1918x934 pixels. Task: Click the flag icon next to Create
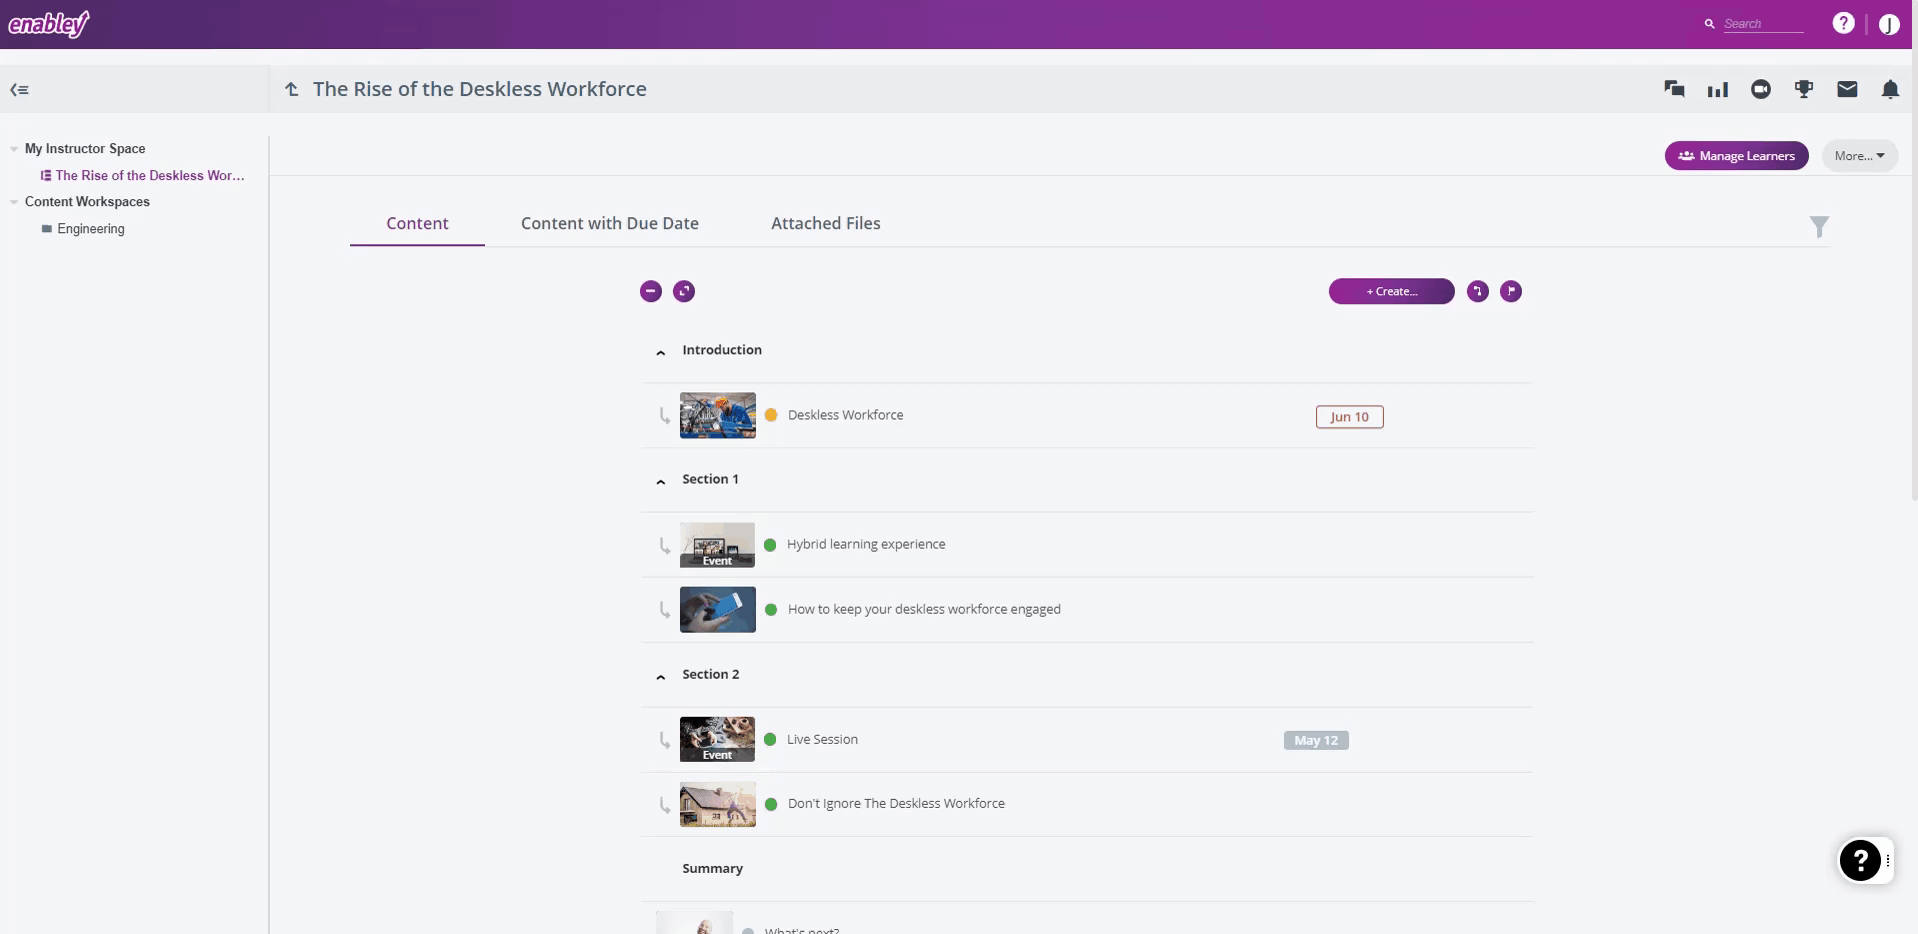pos(1510,291)
